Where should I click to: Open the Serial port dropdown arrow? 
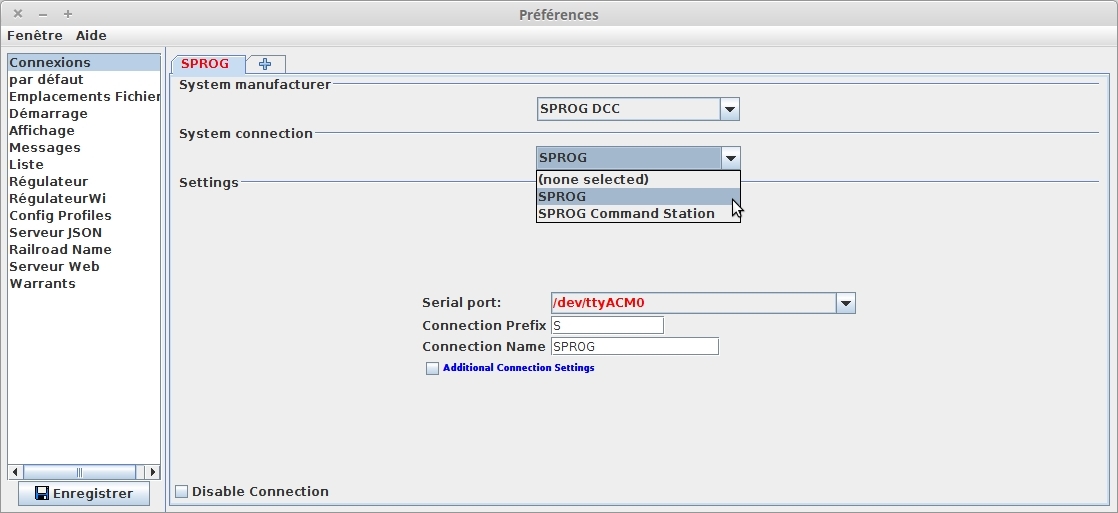tap(846, 303)
